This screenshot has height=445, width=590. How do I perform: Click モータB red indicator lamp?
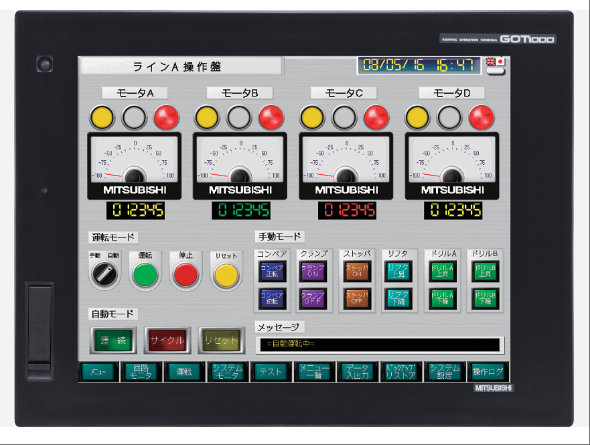pos(271,117)
